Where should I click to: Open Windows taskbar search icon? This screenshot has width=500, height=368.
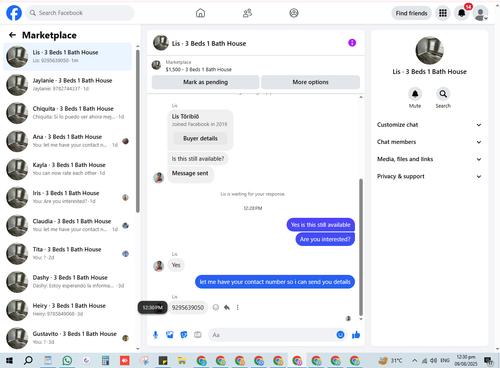pyautogui.click(x=28, y=360)
